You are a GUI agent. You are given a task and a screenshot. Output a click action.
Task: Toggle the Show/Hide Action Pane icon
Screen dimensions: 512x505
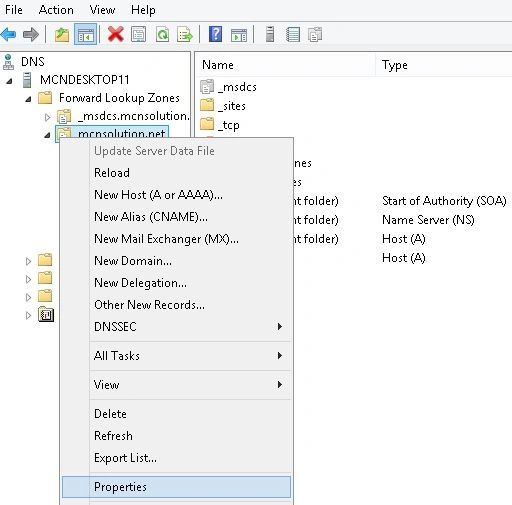pos(239,35)
